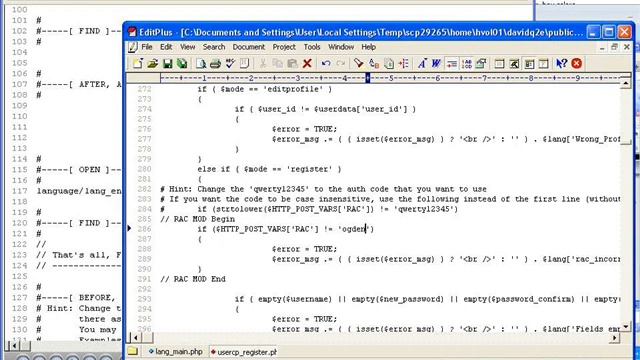640x360 pixels.
Task: Open the Window menu
Action: [341, 47]
